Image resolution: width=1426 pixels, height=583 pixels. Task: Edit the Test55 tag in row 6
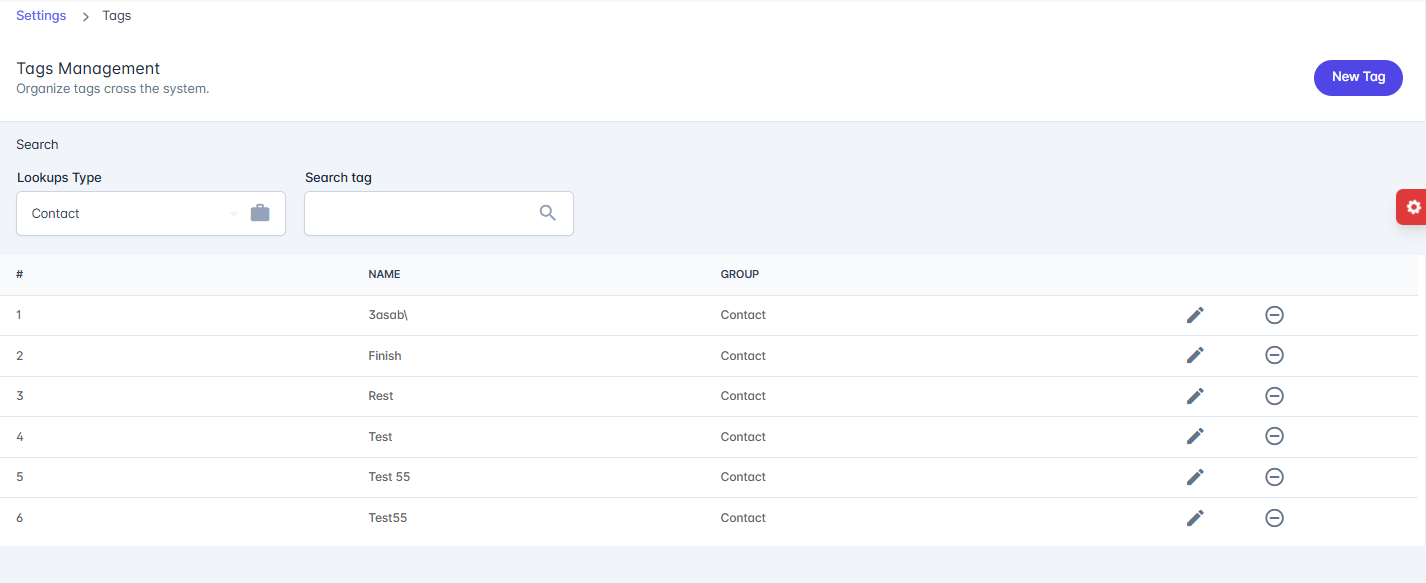pos(1195,518)
